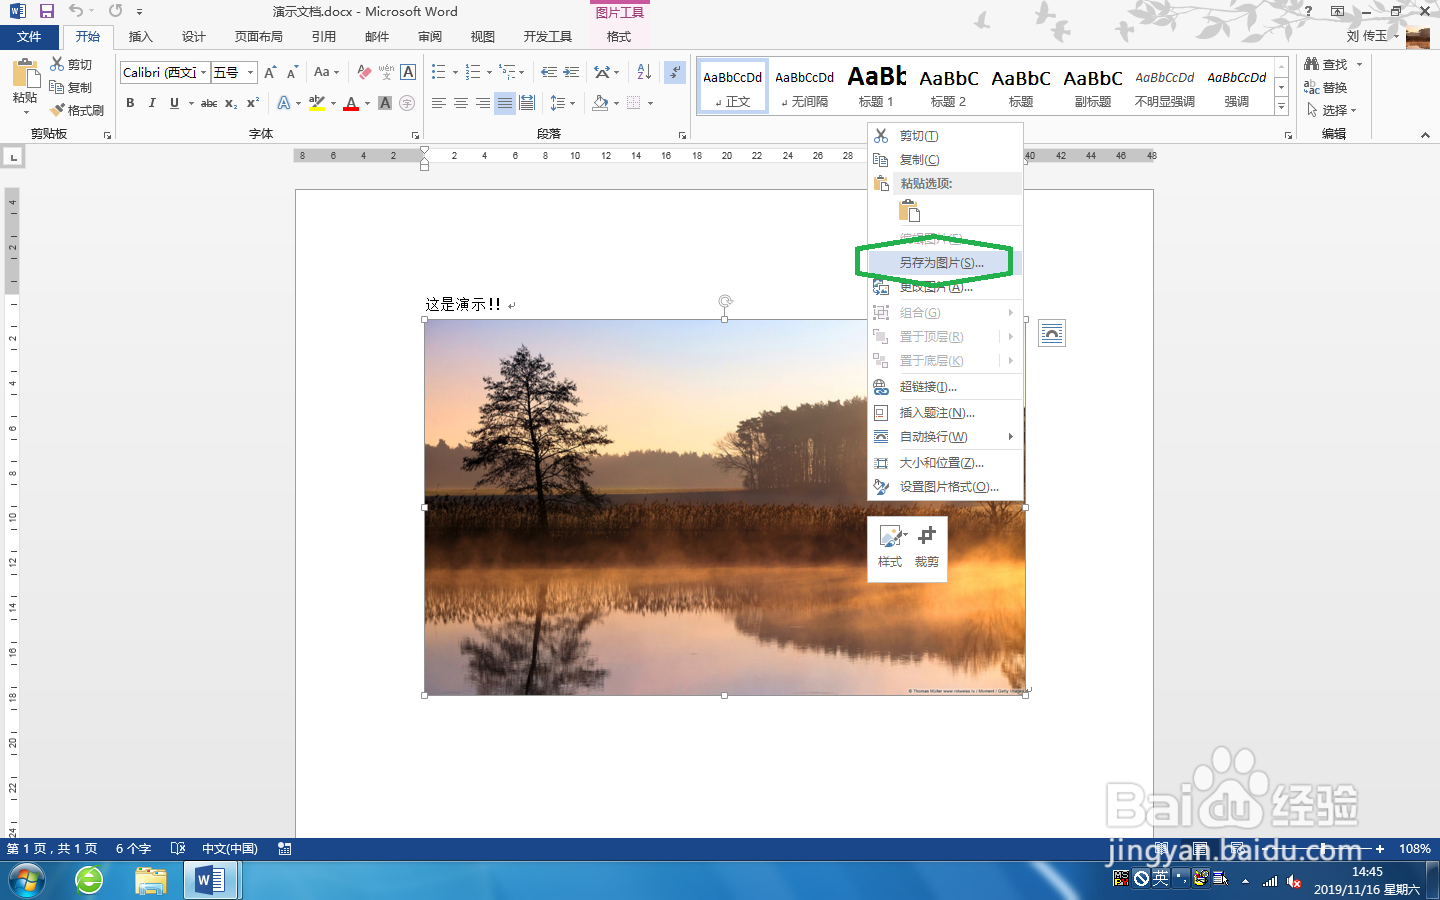This screenshot has width=1440, height=900.
Task: Click the Word icon in taskbar
Action: tap(210, 881)
